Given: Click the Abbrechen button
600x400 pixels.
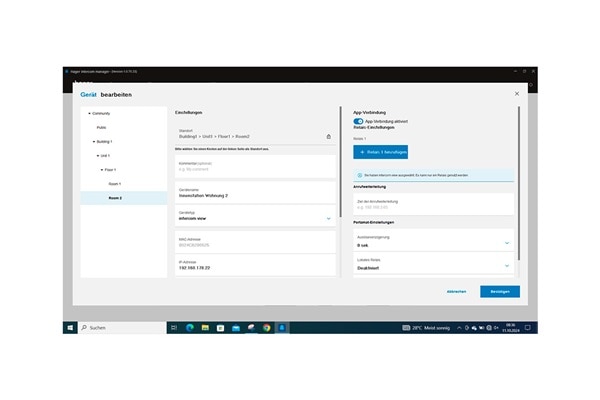Looking at the screenshot, I should [455, 291].
